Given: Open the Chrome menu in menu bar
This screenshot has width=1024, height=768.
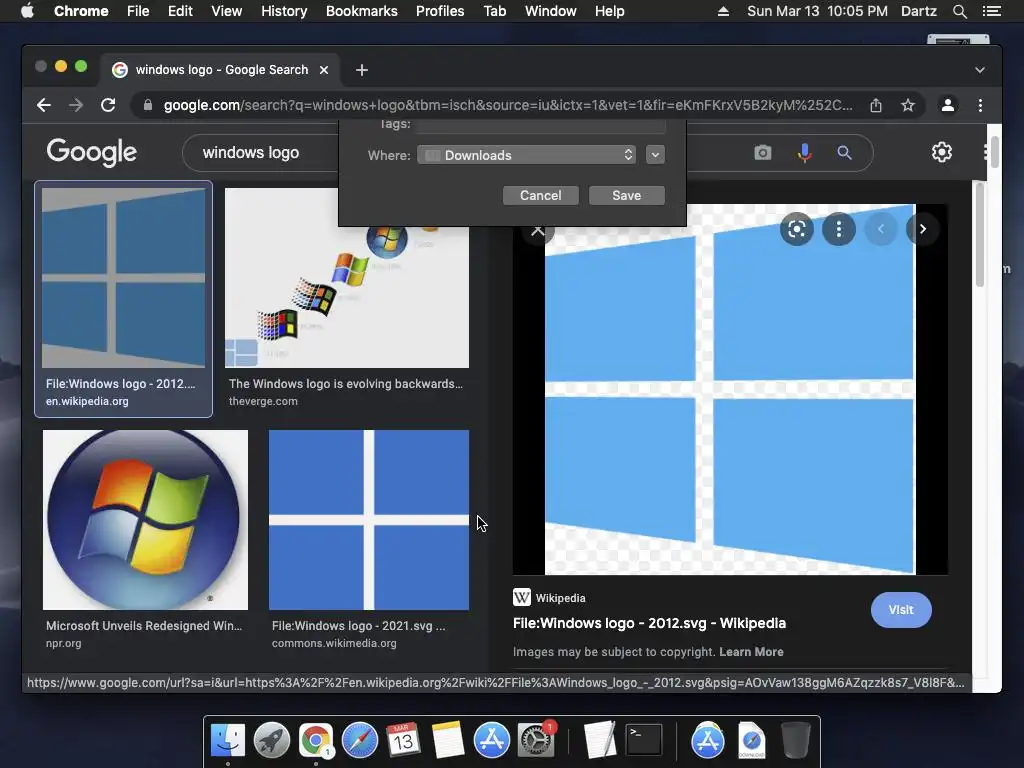Looking at the screenshot, I should tap(81, 11).
